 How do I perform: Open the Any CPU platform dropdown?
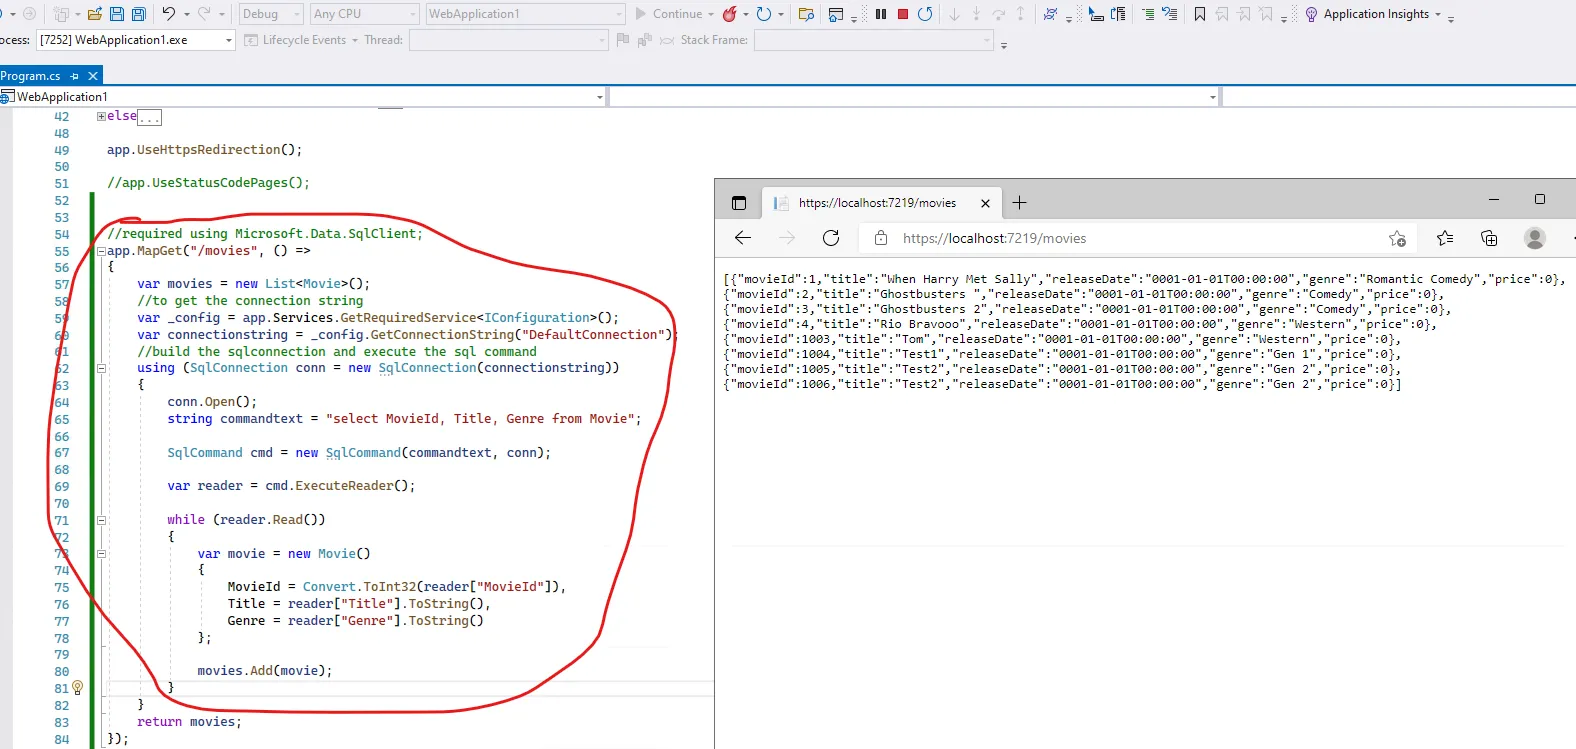(x=364, y=14)
